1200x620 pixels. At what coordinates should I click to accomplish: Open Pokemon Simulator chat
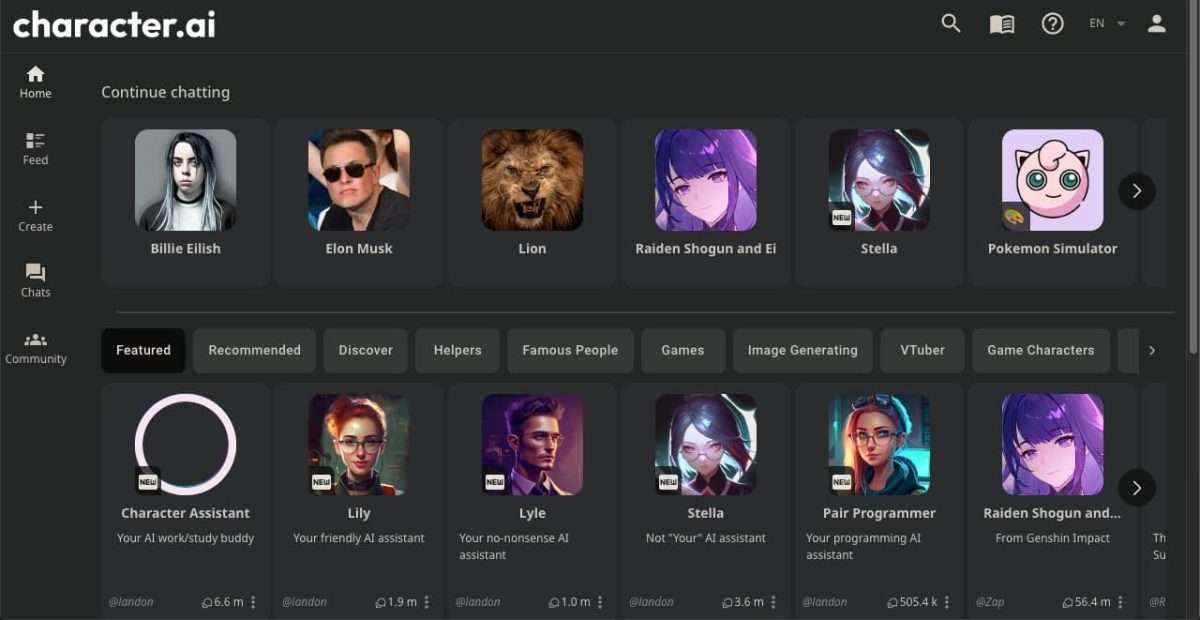point(1053,203)
